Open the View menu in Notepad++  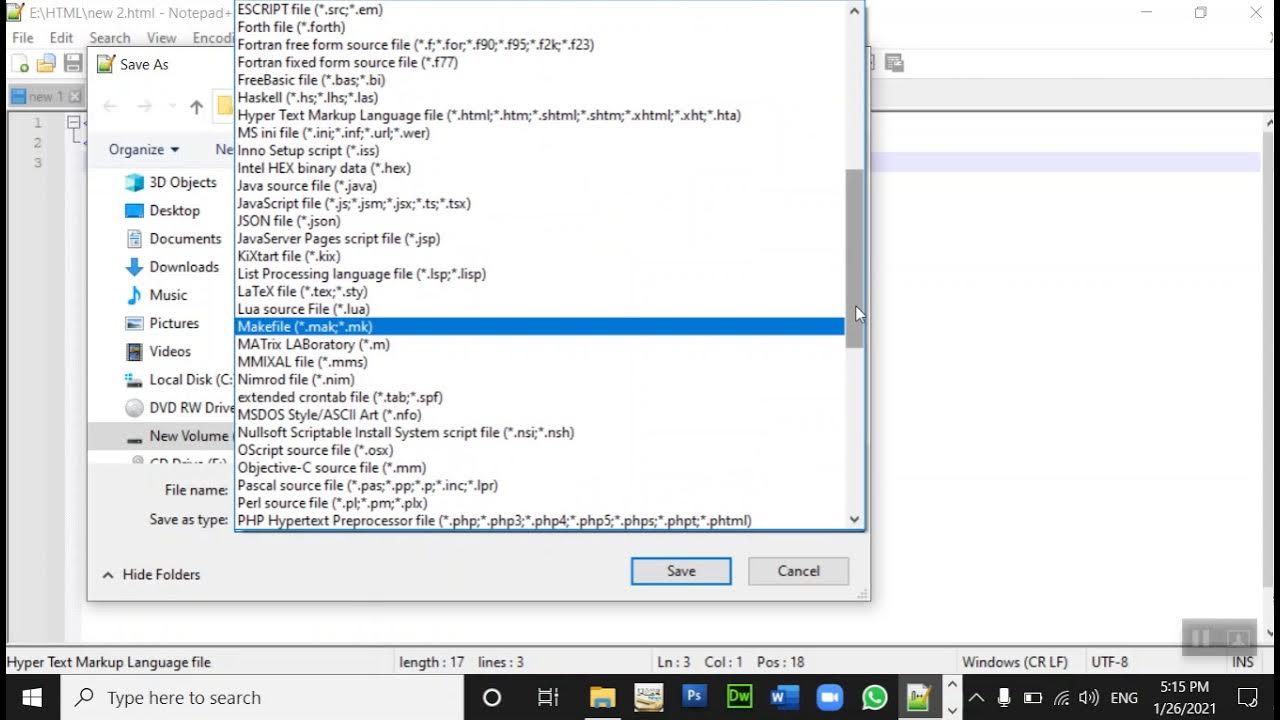(162, 38)
